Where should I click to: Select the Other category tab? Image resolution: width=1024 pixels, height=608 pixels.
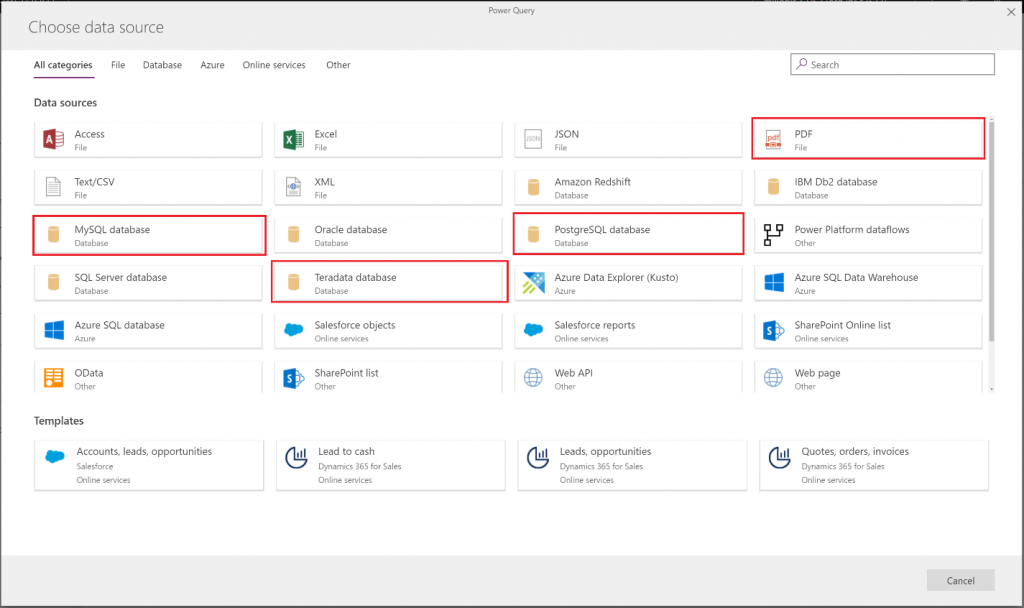click(338, 65)
